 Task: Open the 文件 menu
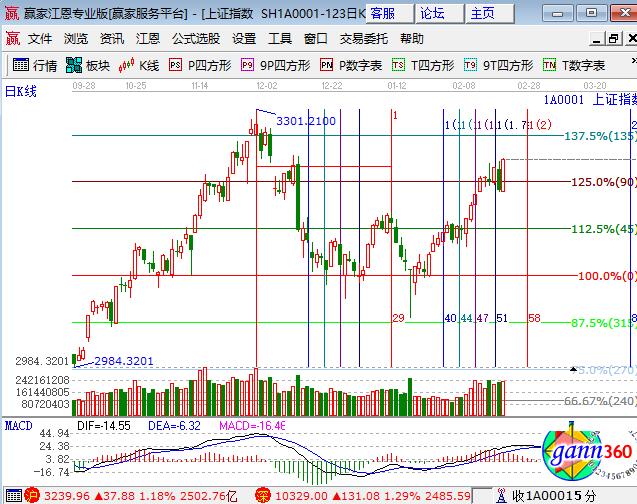[x=40, y=39]
